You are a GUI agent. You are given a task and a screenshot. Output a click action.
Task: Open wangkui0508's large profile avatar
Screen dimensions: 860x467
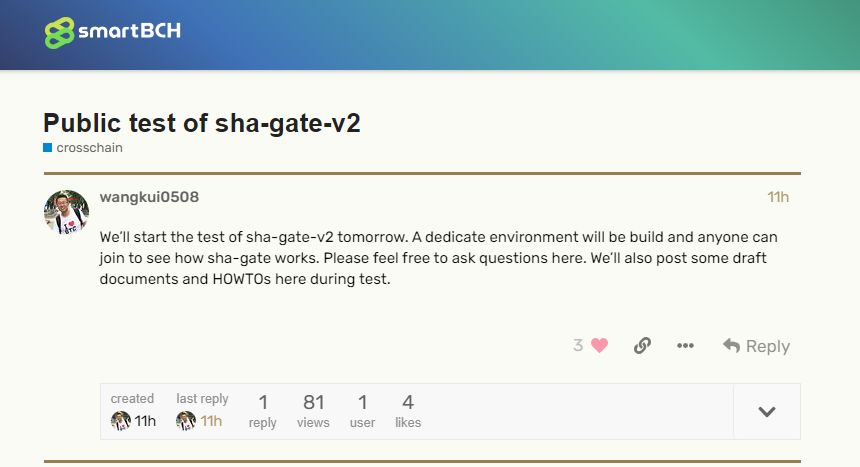pyautogui.click(x=66, y=212)
